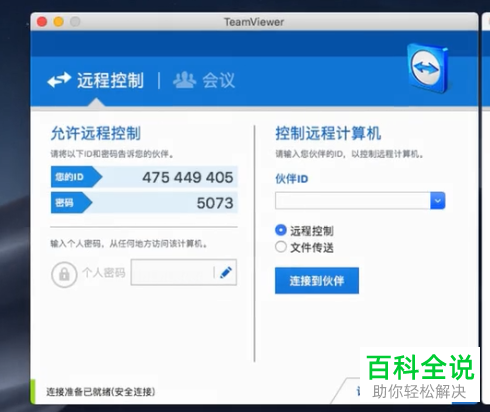Click the pencil edit icon for 个人密码

click(226, 272)
